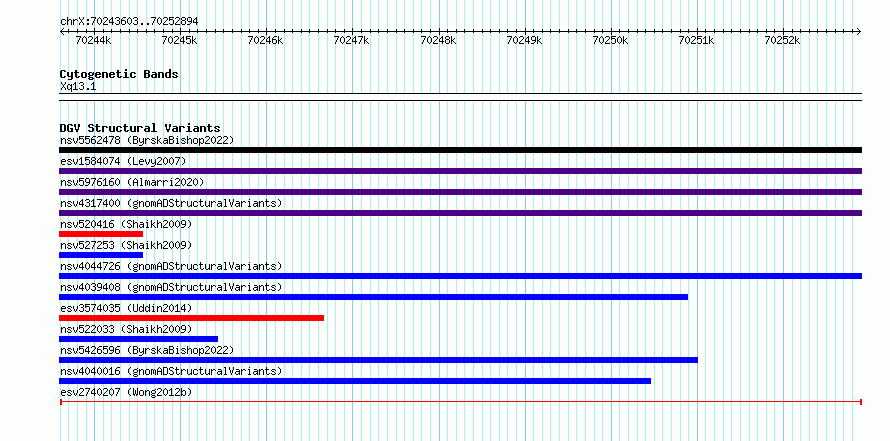Select the blue nsv5426596 variant bar
Viewport: 890px width, 441px height.
tap(379, 360)
